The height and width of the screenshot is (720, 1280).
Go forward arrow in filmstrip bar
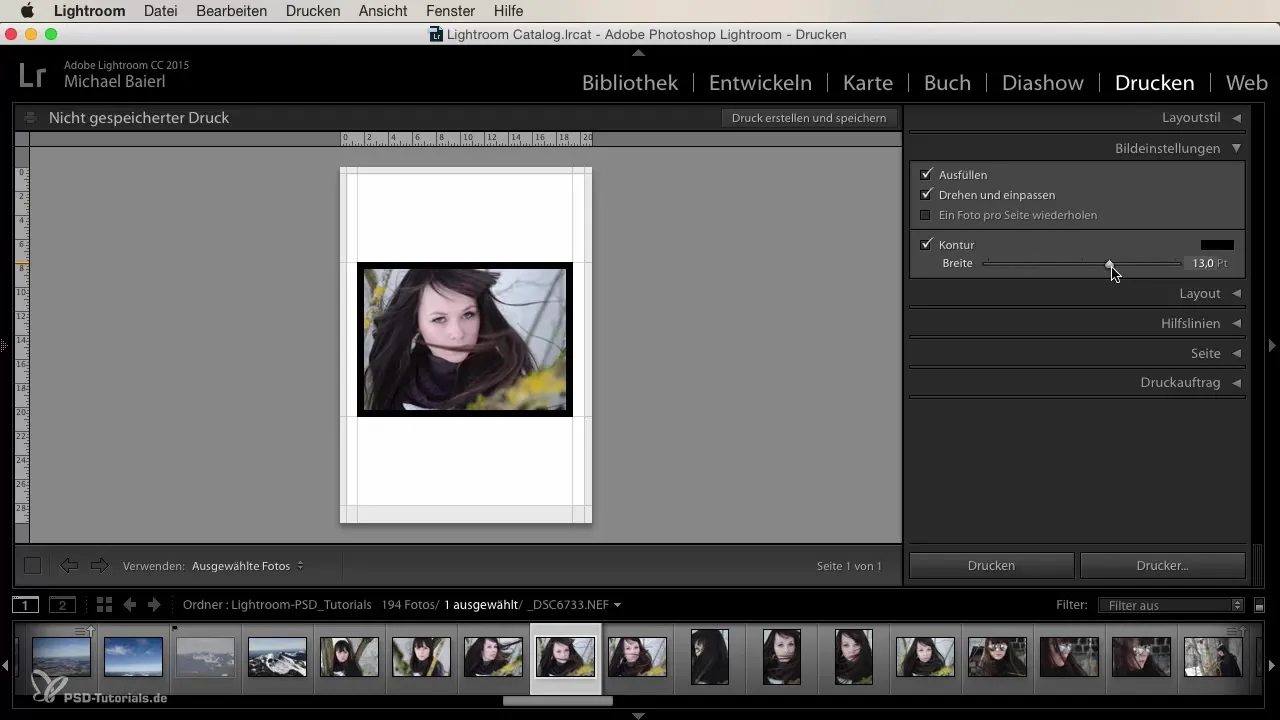coord(153,605)
